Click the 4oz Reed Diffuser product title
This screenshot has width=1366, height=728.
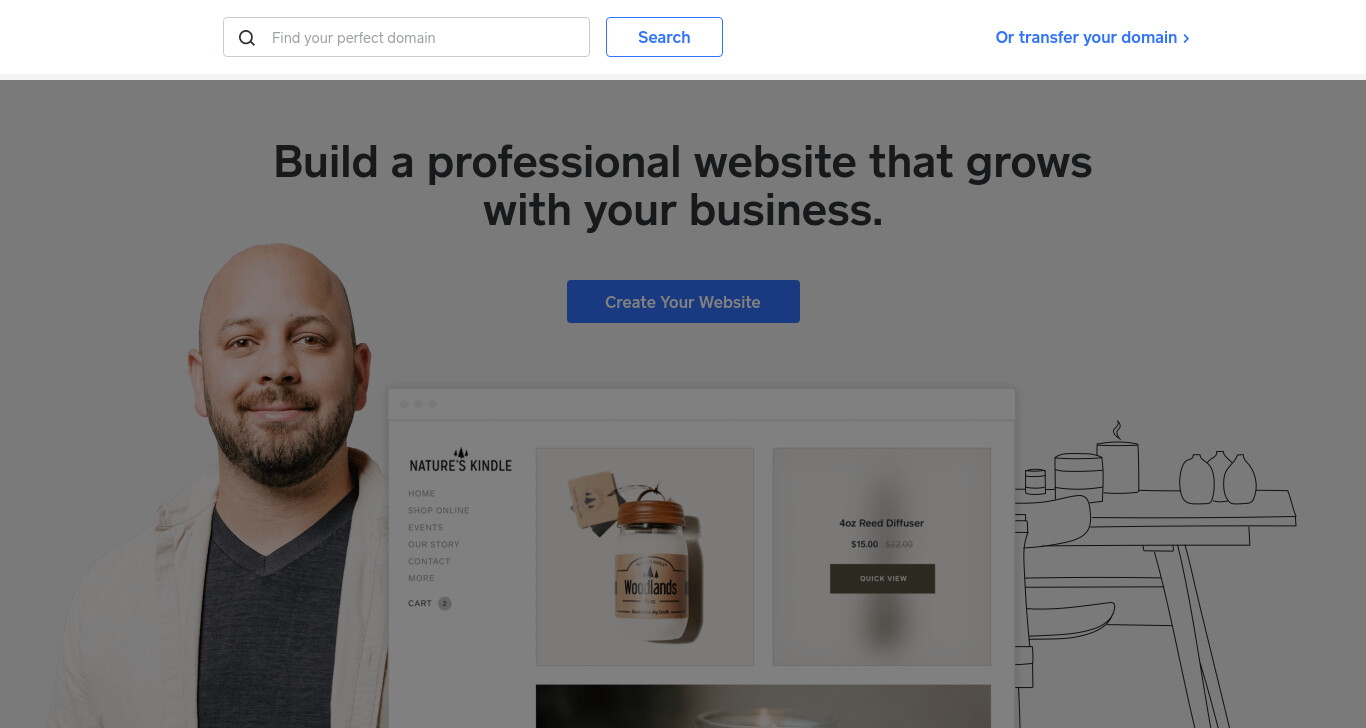click(x=881, y=523)
